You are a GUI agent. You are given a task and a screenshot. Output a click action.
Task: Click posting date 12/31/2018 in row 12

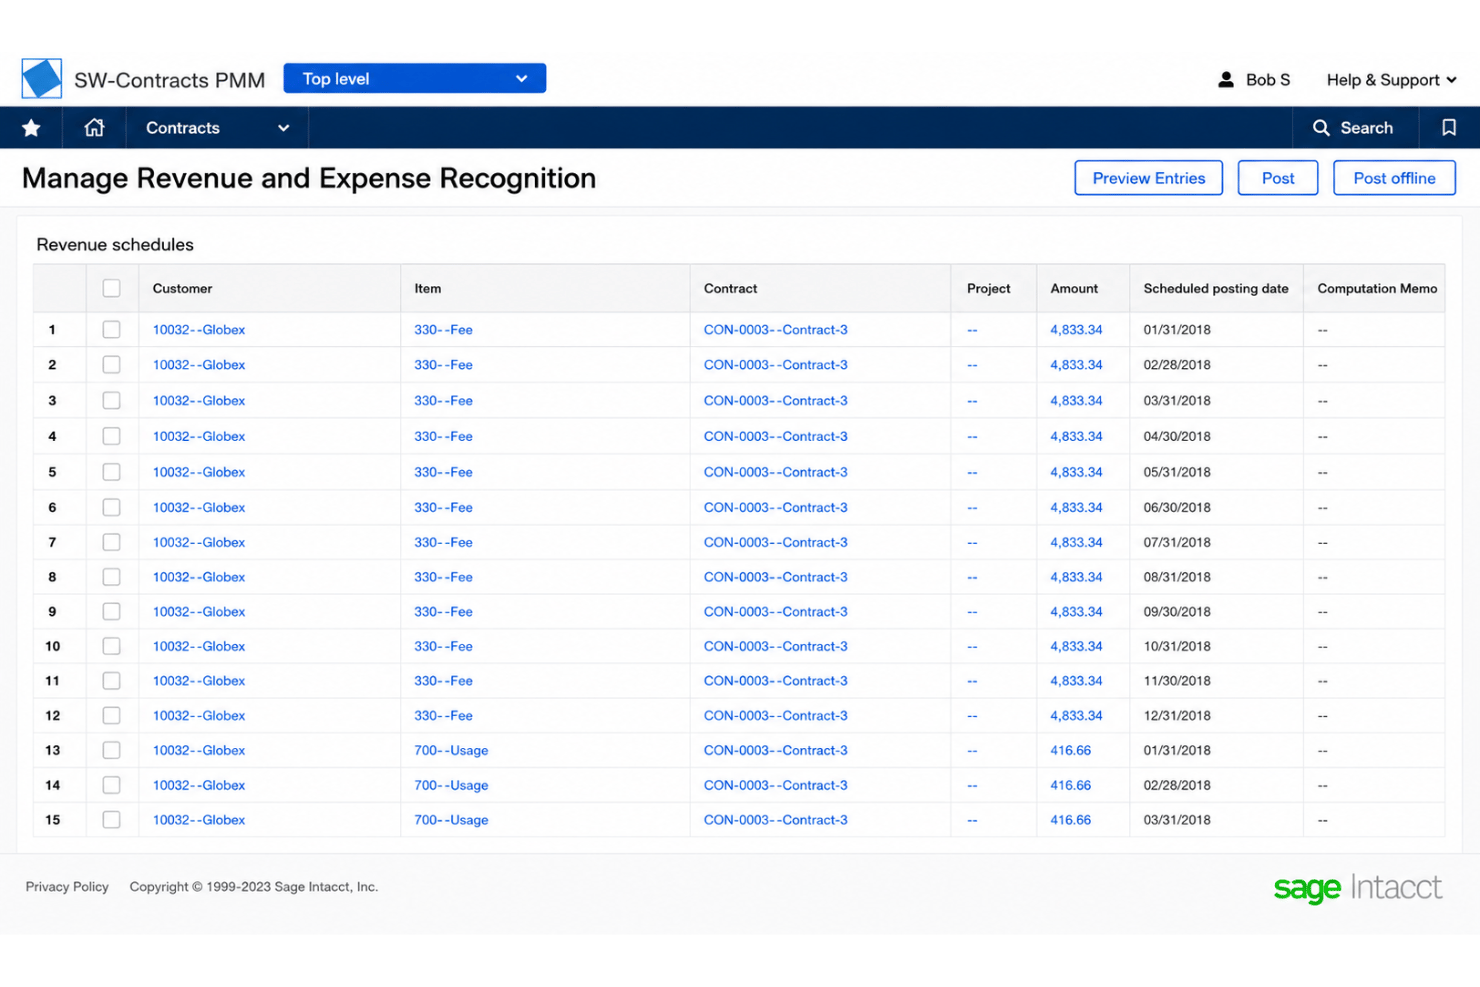coord(1177,716)
